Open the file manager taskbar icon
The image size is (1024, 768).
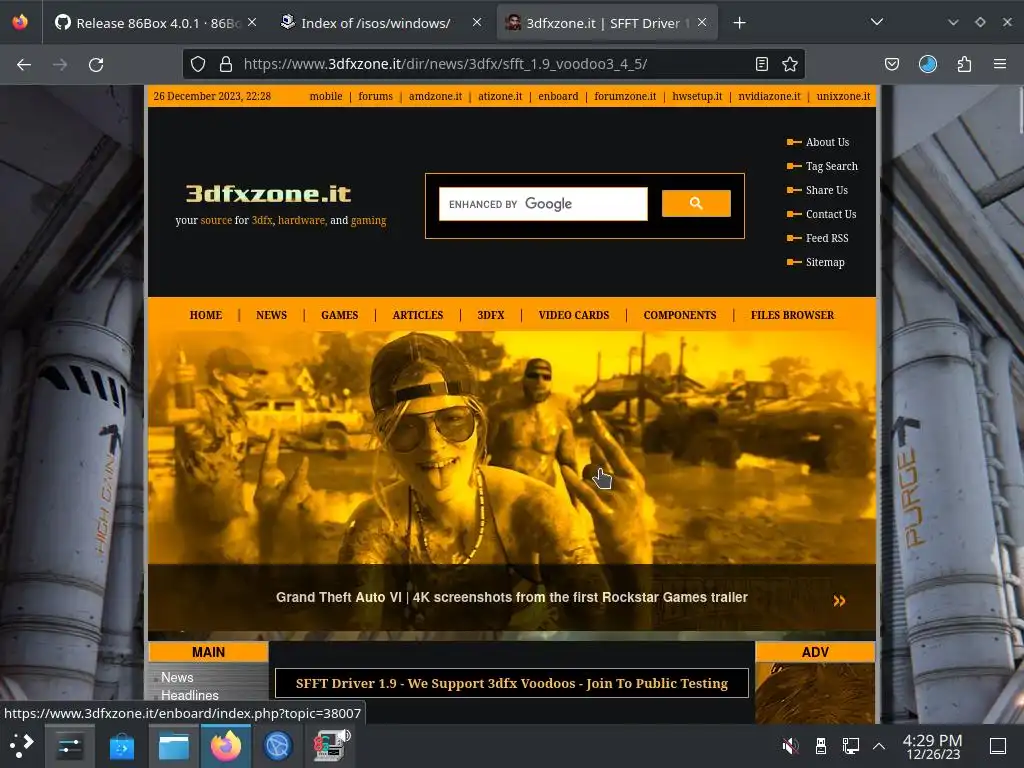(174, 746)
